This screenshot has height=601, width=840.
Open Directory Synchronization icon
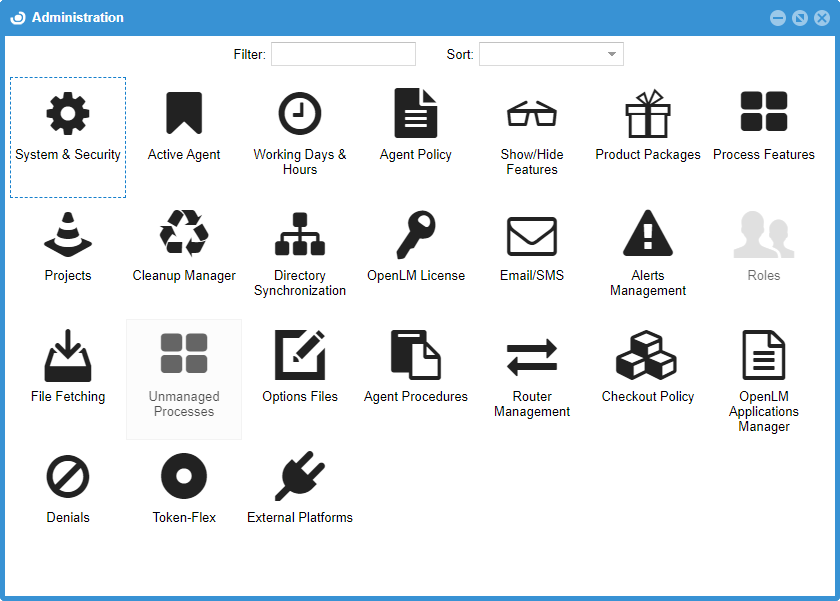point(300,235)
